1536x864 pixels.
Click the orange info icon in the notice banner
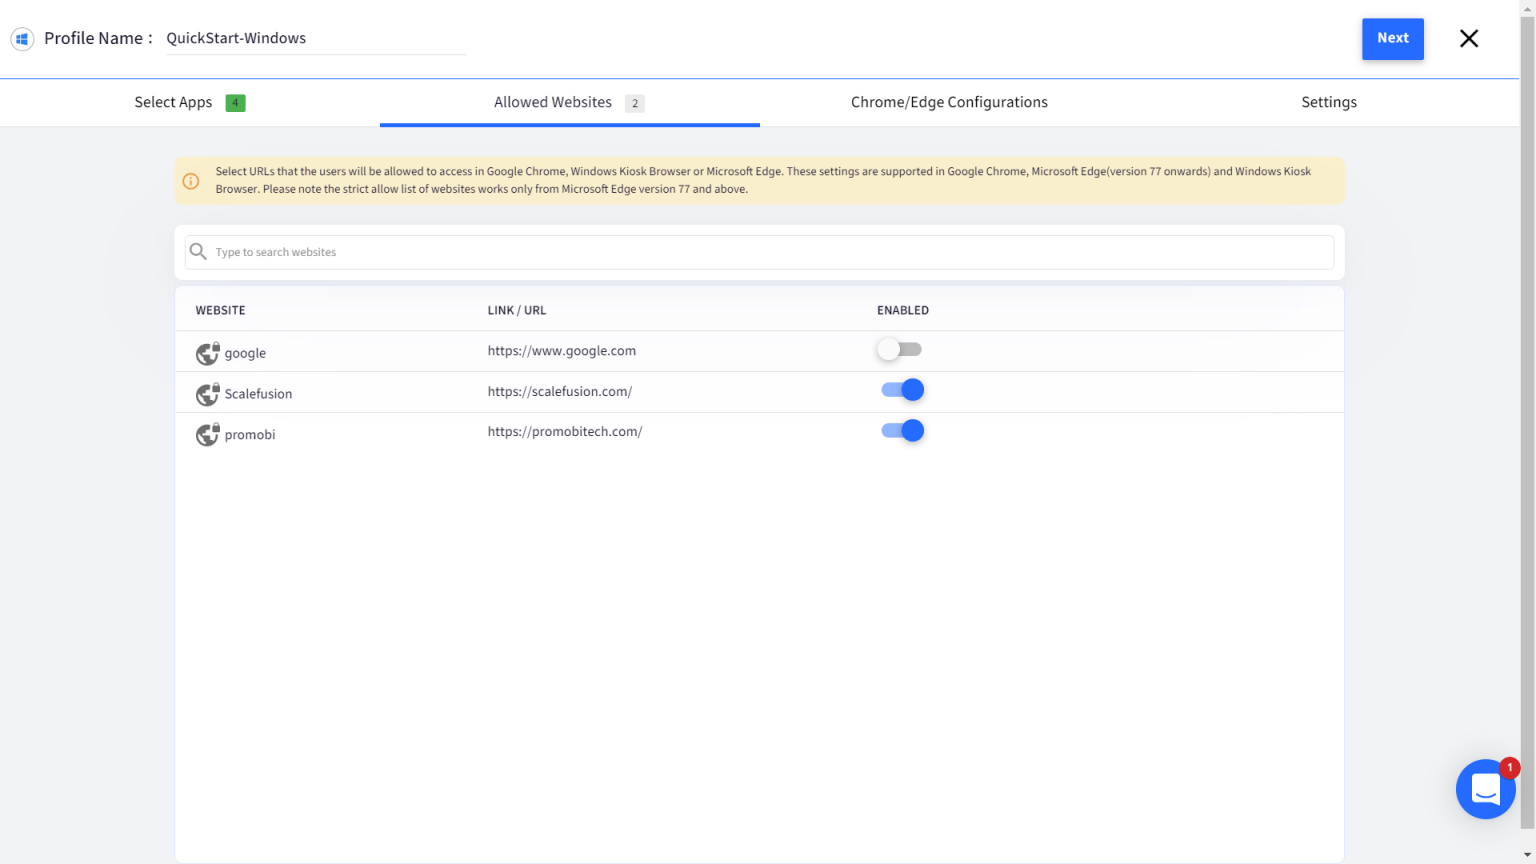191,181
